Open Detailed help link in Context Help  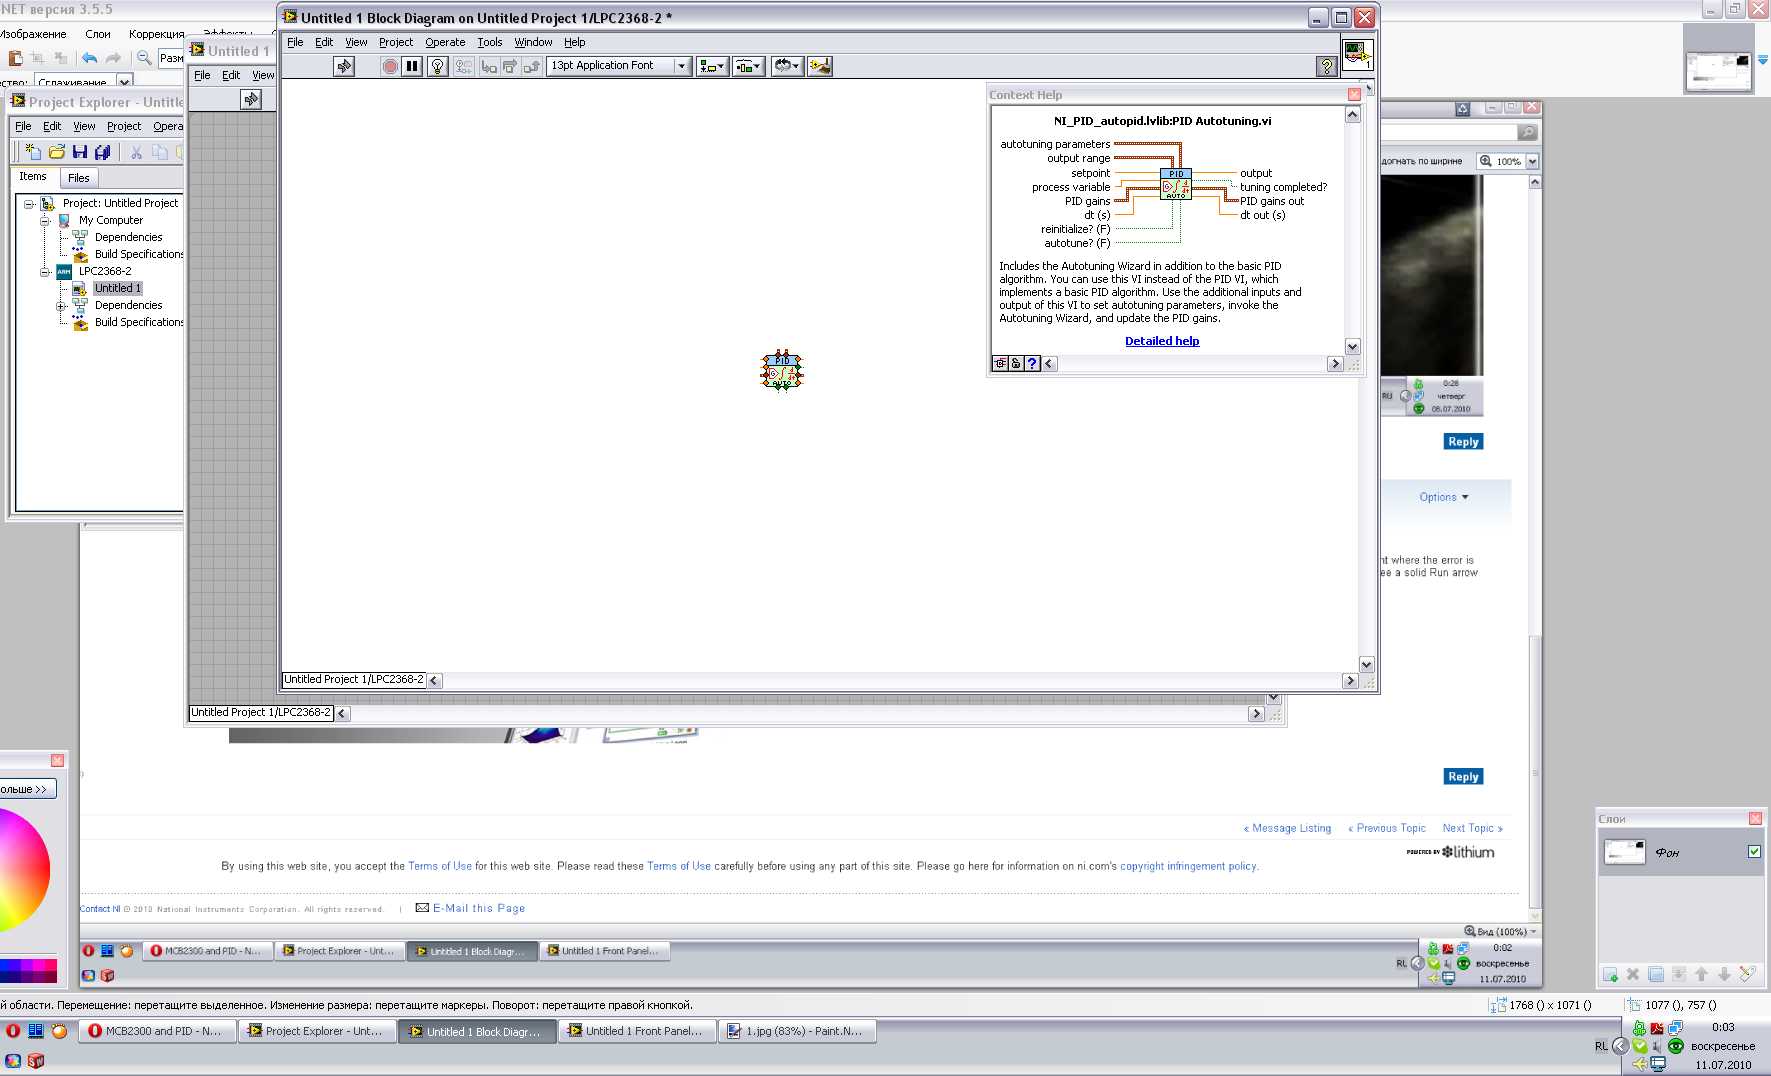click(1162, 341)
